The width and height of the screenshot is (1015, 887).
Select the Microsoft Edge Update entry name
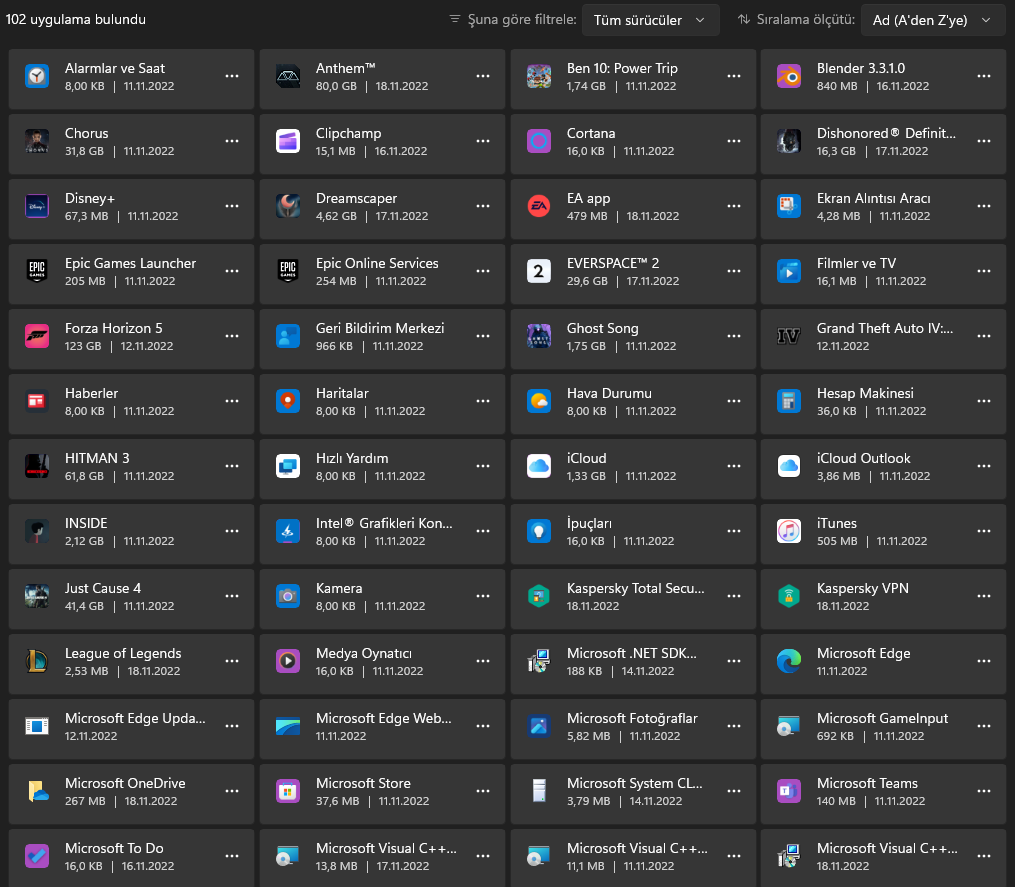pos(135,719)
